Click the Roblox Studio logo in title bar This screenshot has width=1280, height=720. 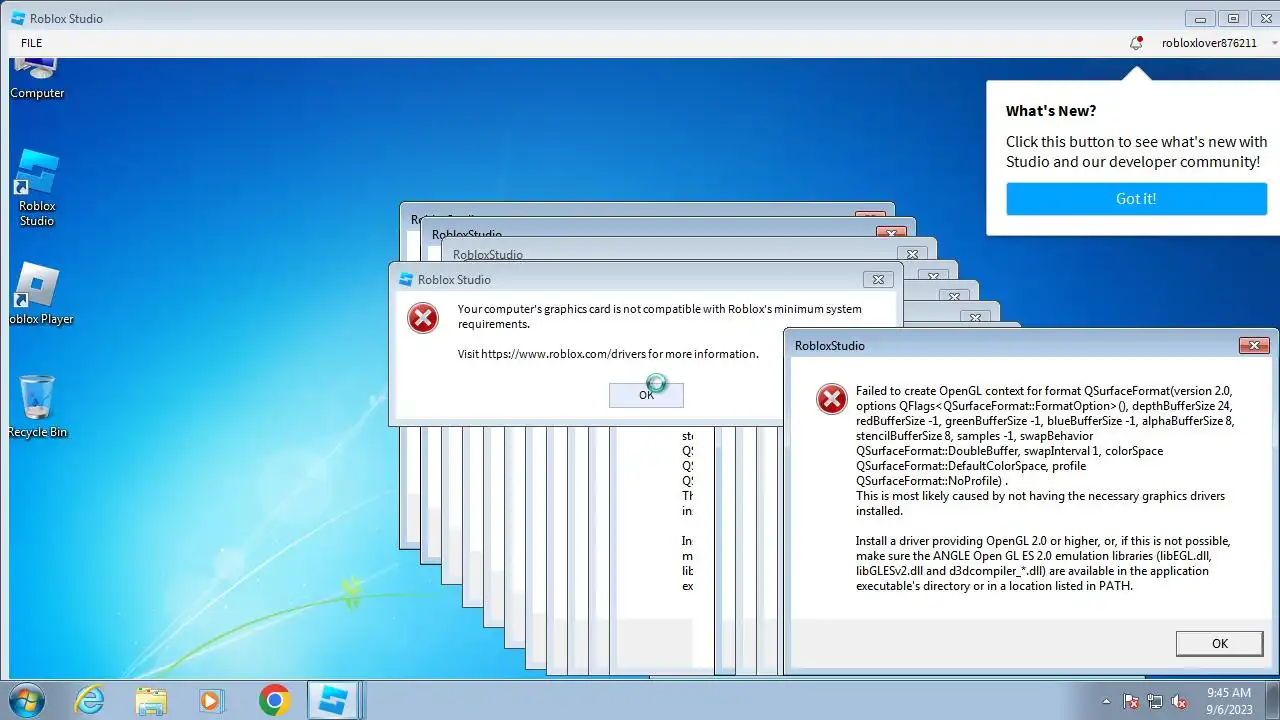tap(18, 18)
